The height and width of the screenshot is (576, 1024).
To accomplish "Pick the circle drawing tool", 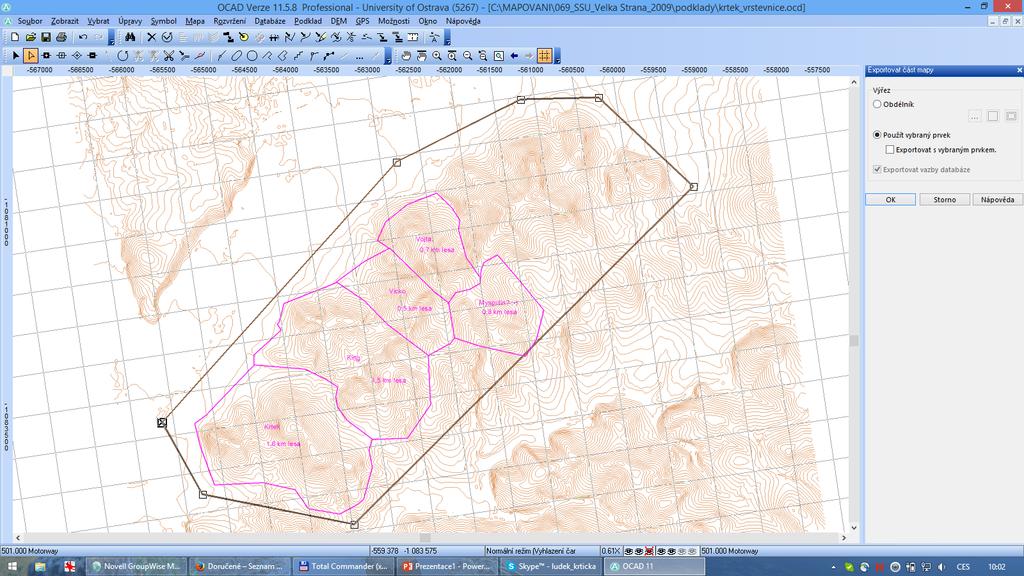I will (251, 56).
